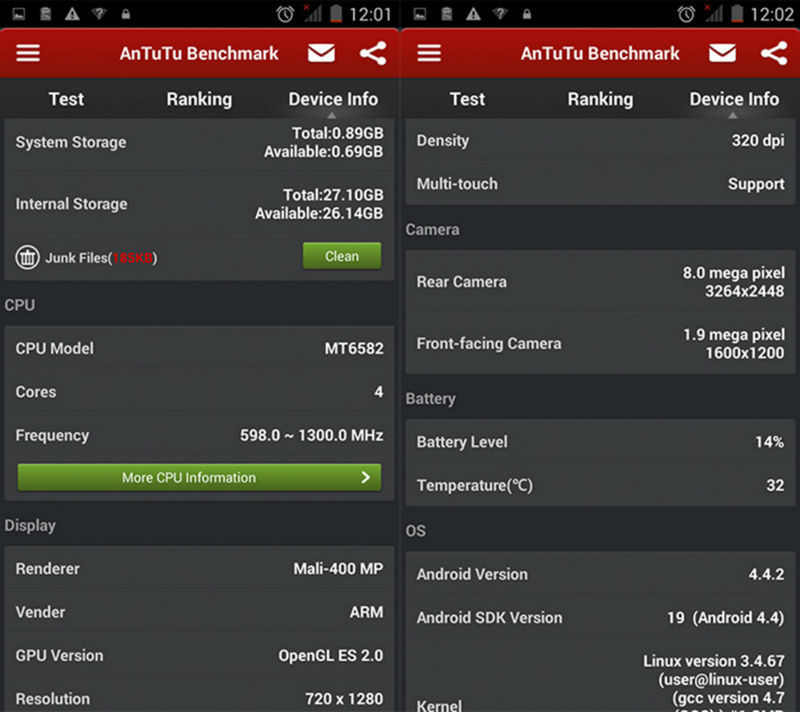
Task: Tap the CPU section header
Action: 20,305
